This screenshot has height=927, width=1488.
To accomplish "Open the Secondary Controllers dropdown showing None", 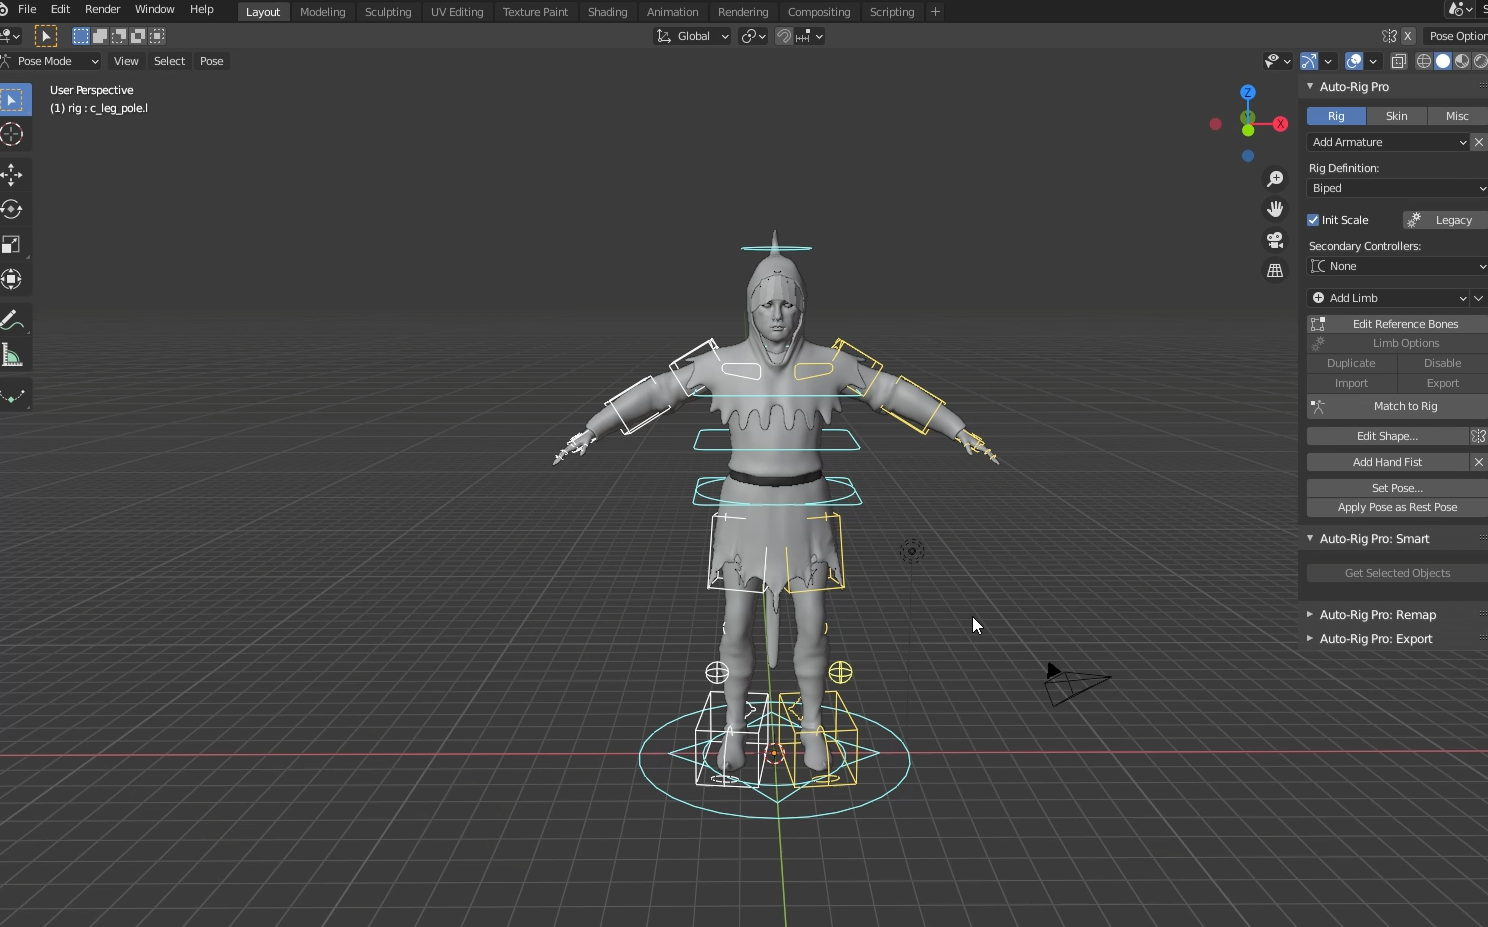I will pyautogui.click(x=1395, y=266).
